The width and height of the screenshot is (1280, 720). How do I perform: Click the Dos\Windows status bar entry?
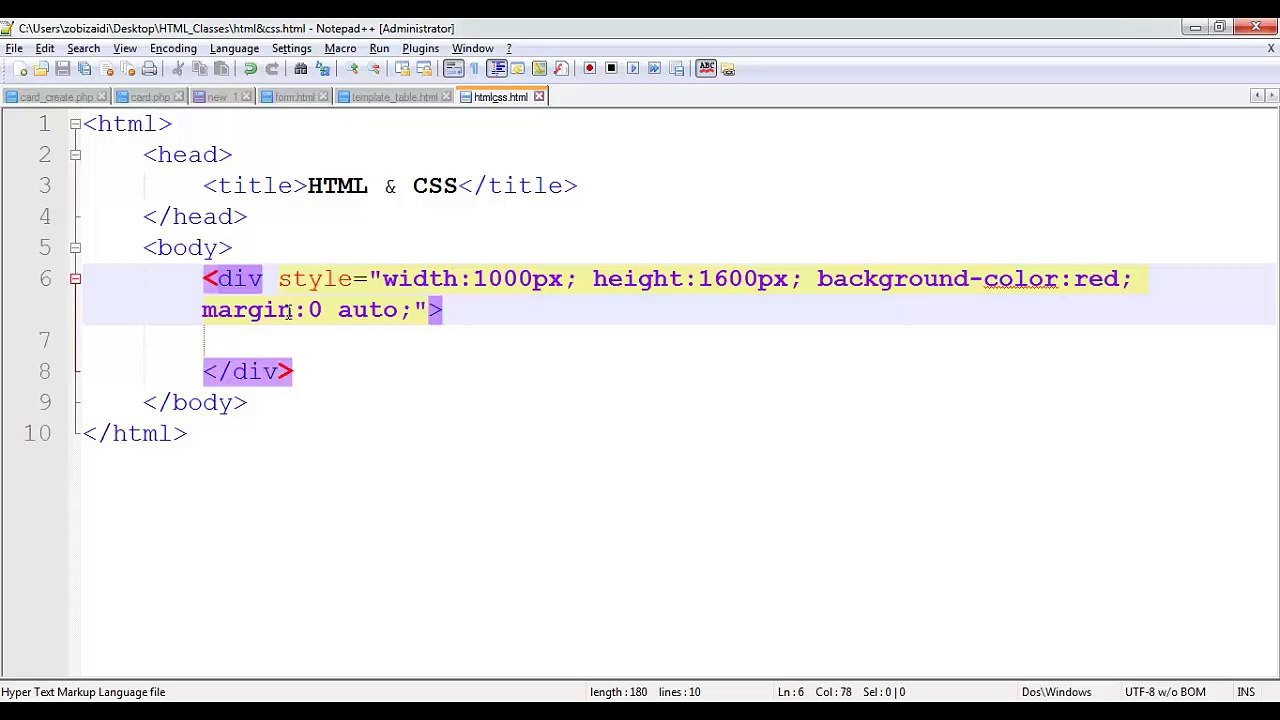[x=1056, y=692]
